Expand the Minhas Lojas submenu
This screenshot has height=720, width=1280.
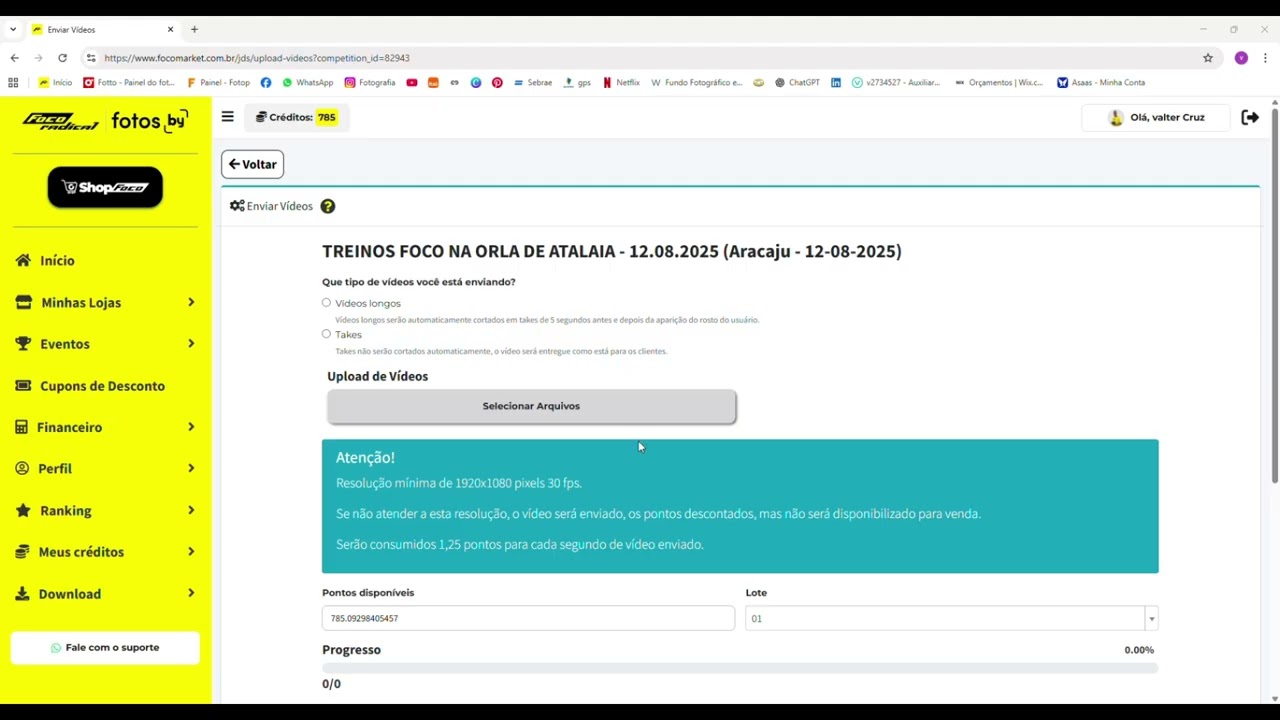191,302
